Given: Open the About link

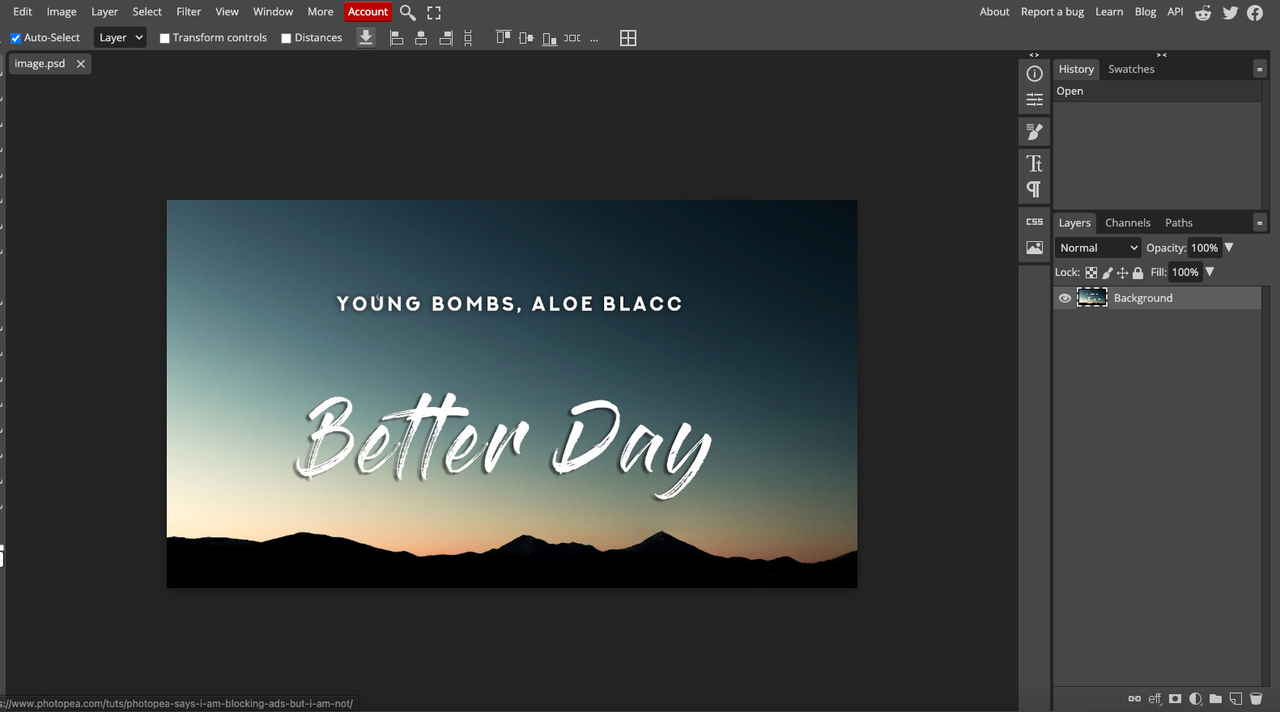Looking at the screenshot, I should [x=994, y=12].
